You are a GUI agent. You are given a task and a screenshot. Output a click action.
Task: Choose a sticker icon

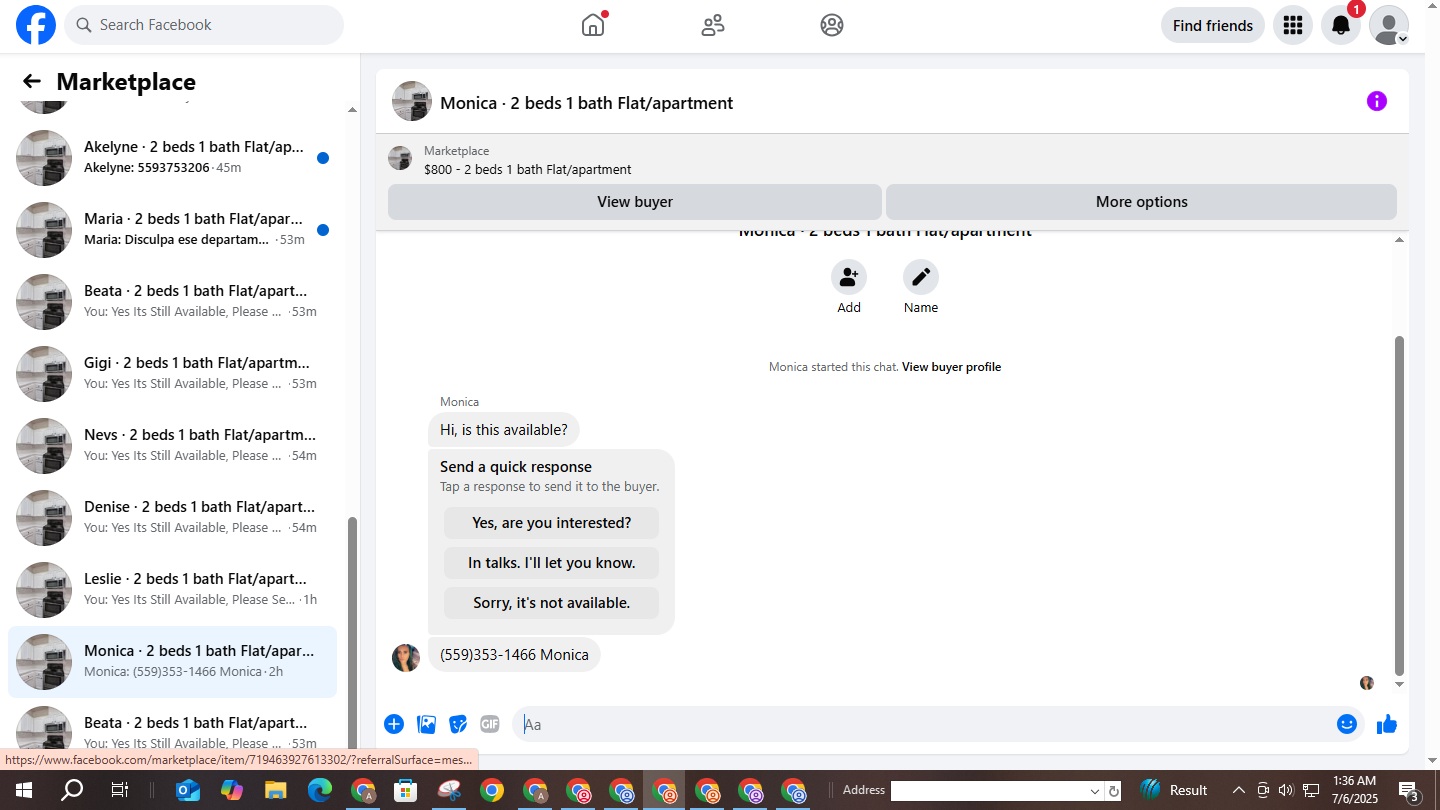[458, 724]
